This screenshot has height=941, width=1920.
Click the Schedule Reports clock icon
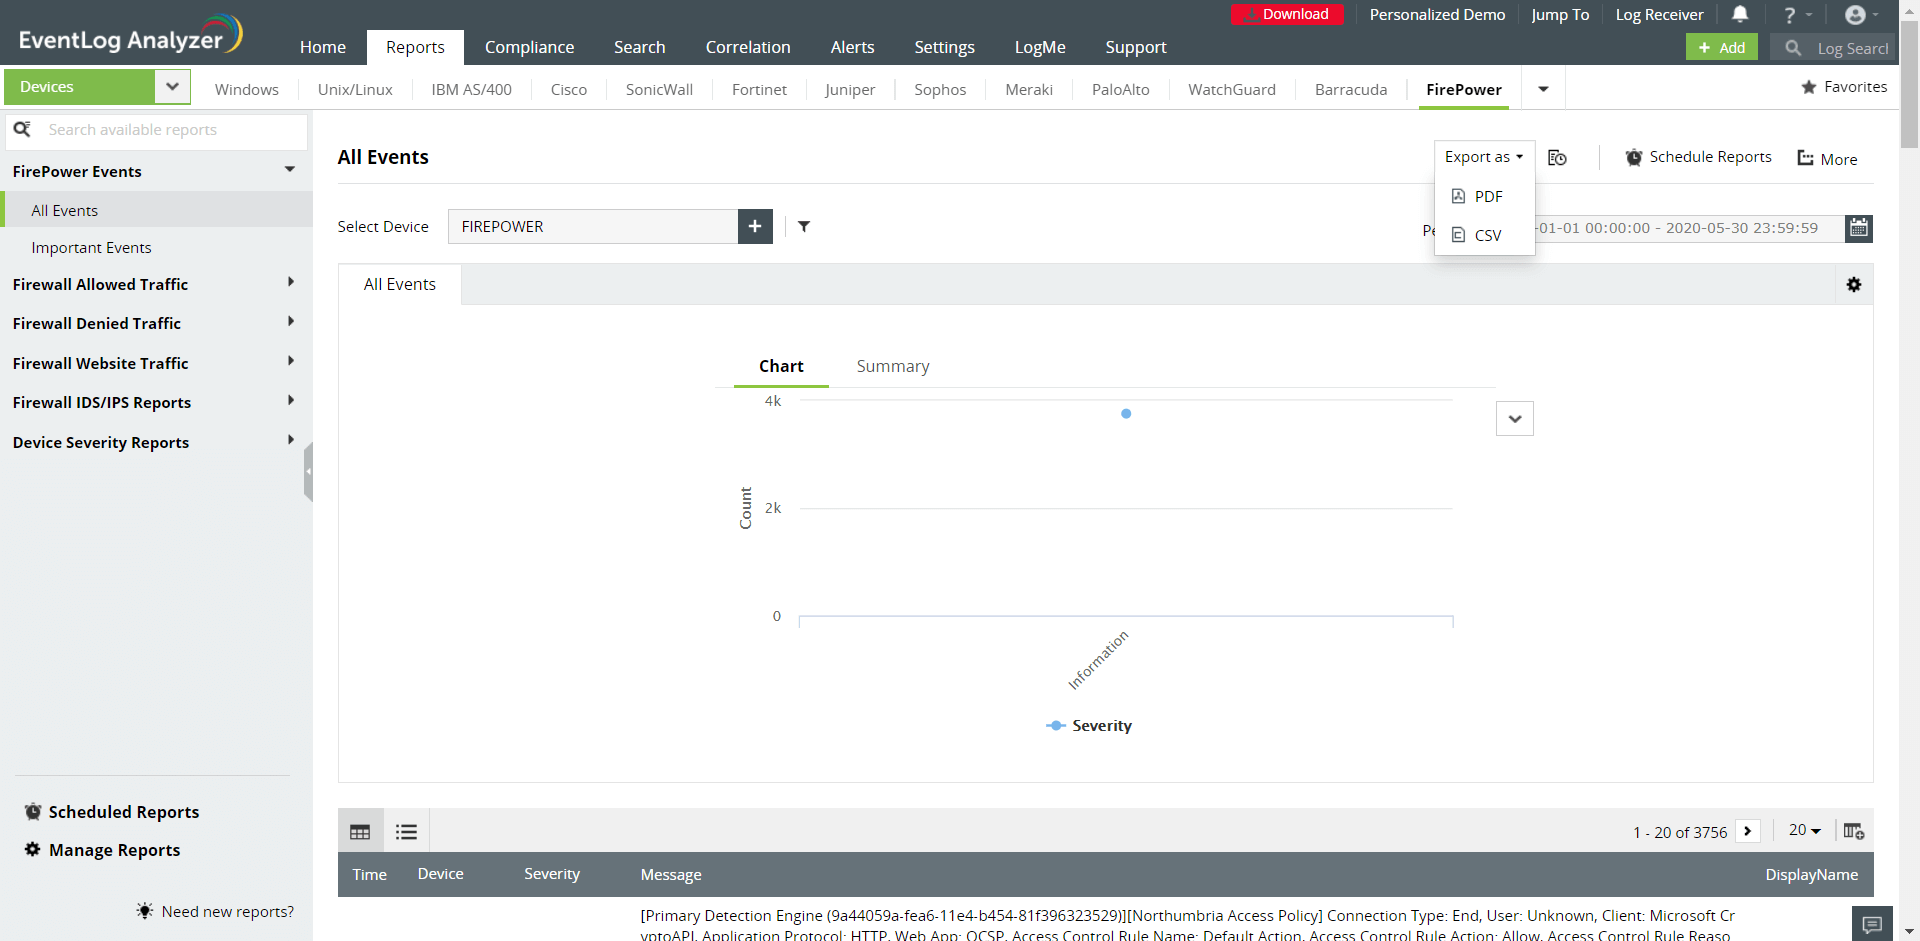point(1634,157)
